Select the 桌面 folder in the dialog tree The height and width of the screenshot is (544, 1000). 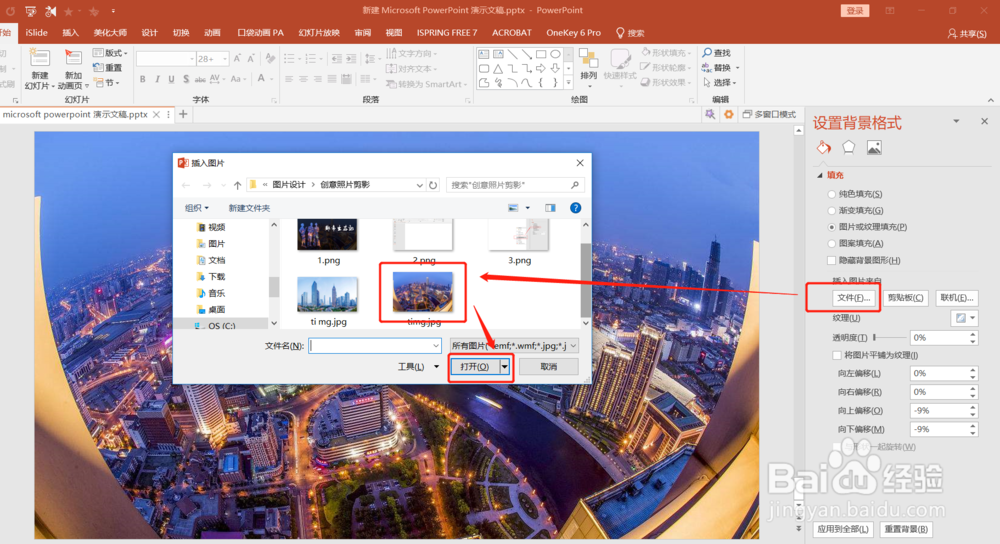point(210,309)
